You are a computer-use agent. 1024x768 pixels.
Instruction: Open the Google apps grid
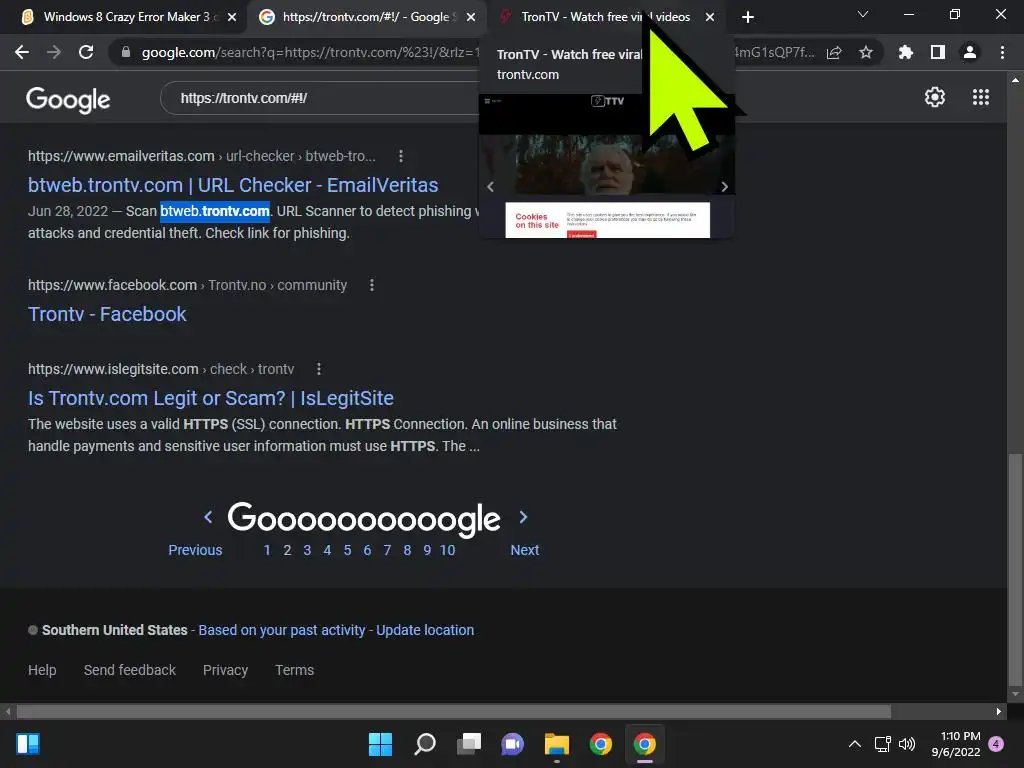point(980,97)
